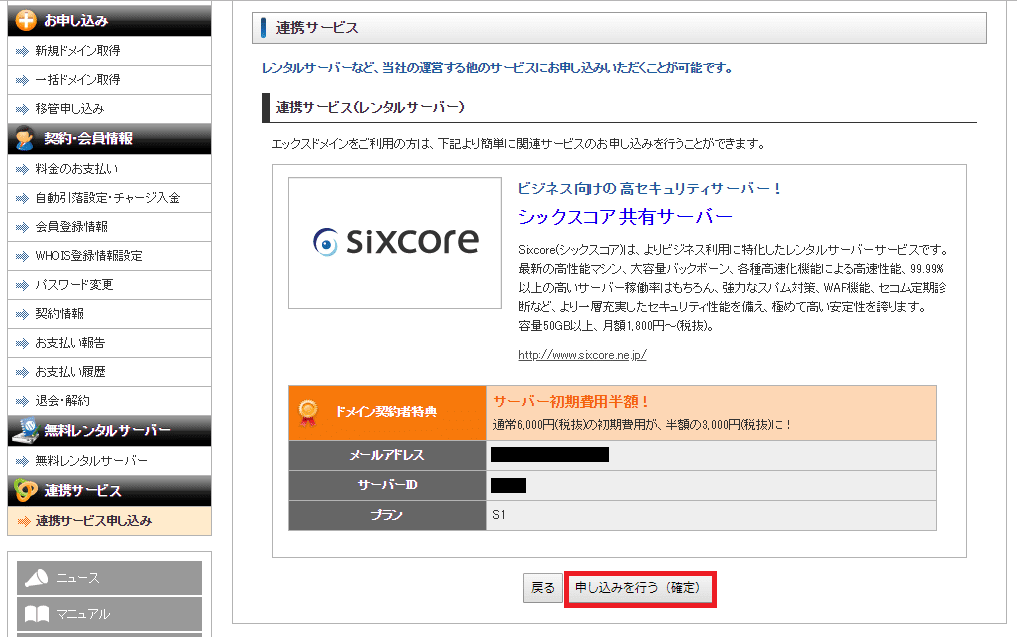This screenshot has width=1017, height=637.
Task: Click the 連携サービス header icon
Action: click(x=25, y=490)
